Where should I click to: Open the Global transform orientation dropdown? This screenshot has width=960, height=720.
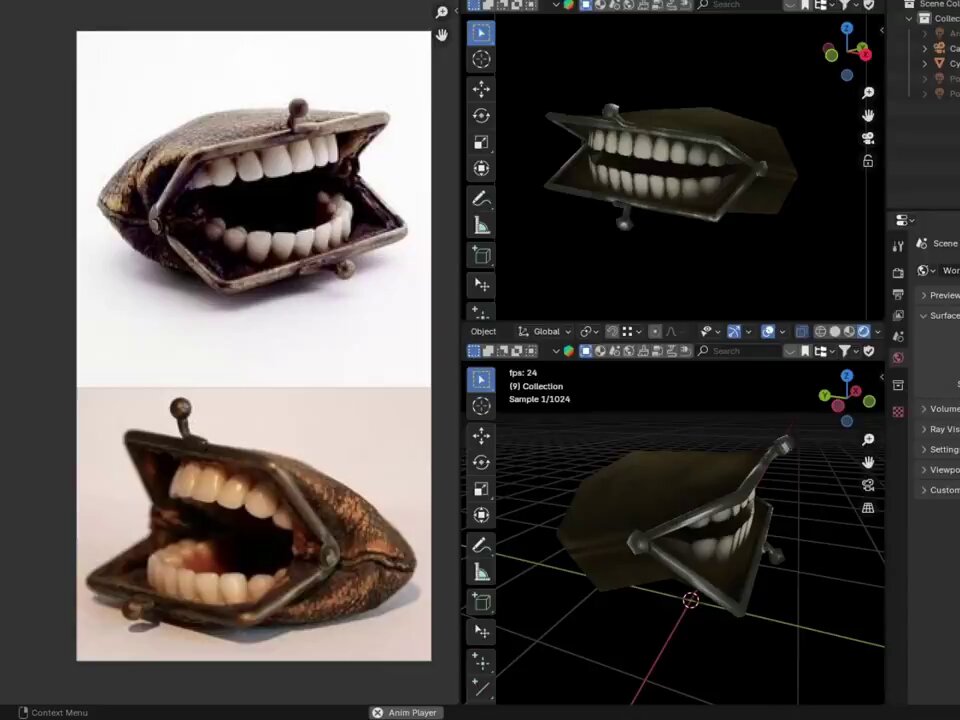pyautogui.click(x=544, y=331)
